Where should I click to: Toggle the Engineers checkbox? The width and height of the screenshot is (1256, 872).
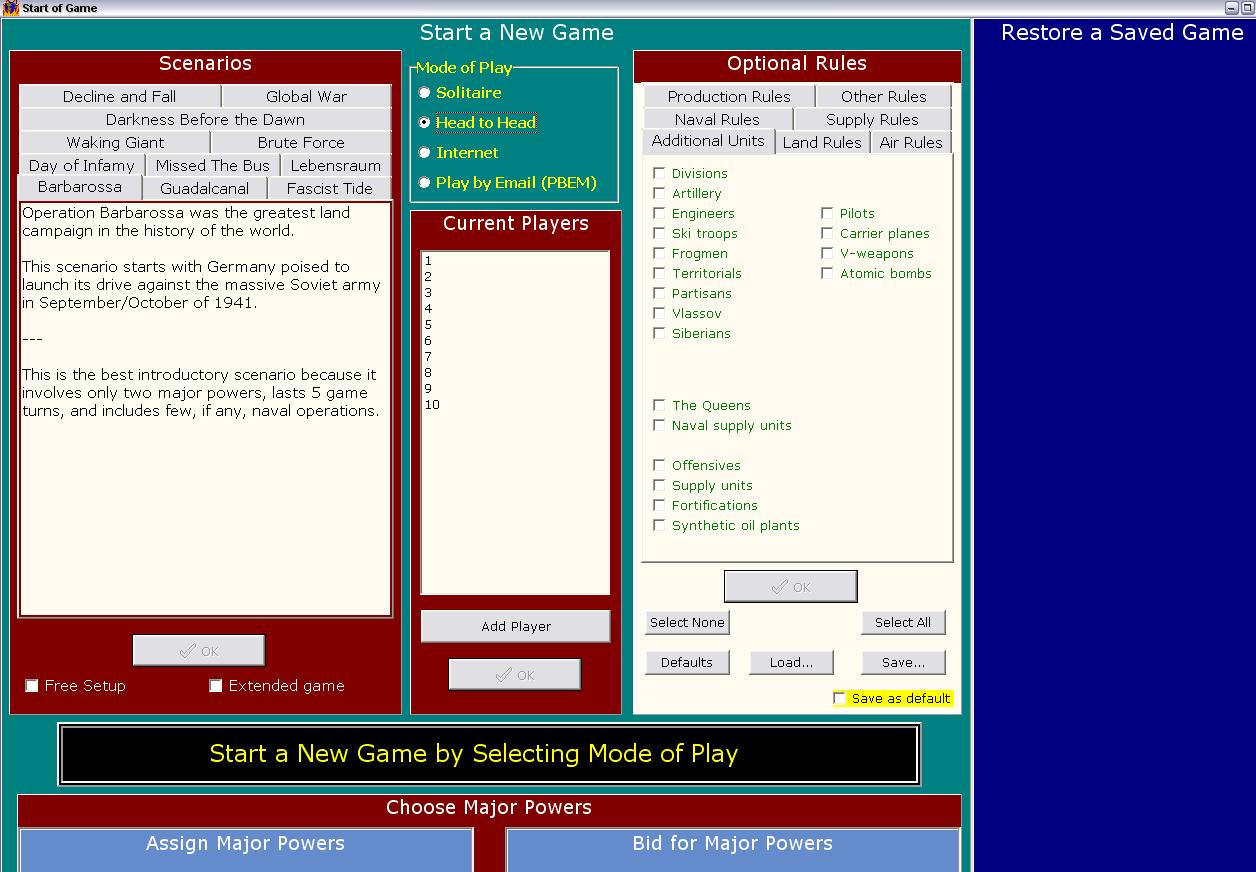(x=659, y=213)
